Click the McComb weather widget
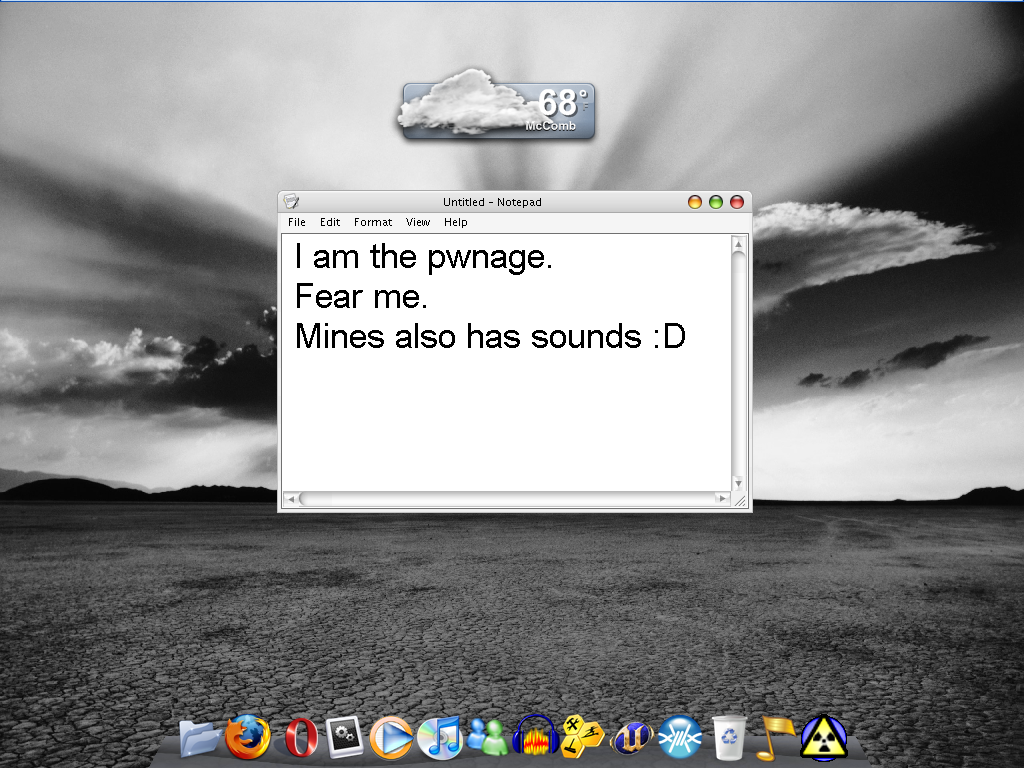The height and width of the screenshot is (768, 1024). [x=497, y=110]
